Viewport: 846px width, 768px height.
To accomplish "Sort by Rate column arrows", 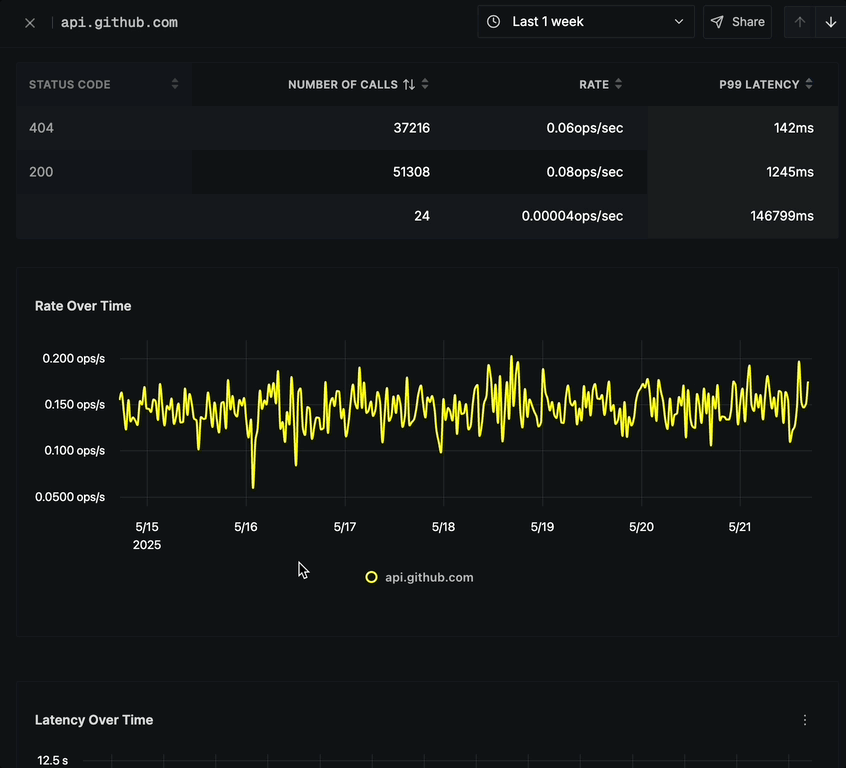I will coord(618,84).
